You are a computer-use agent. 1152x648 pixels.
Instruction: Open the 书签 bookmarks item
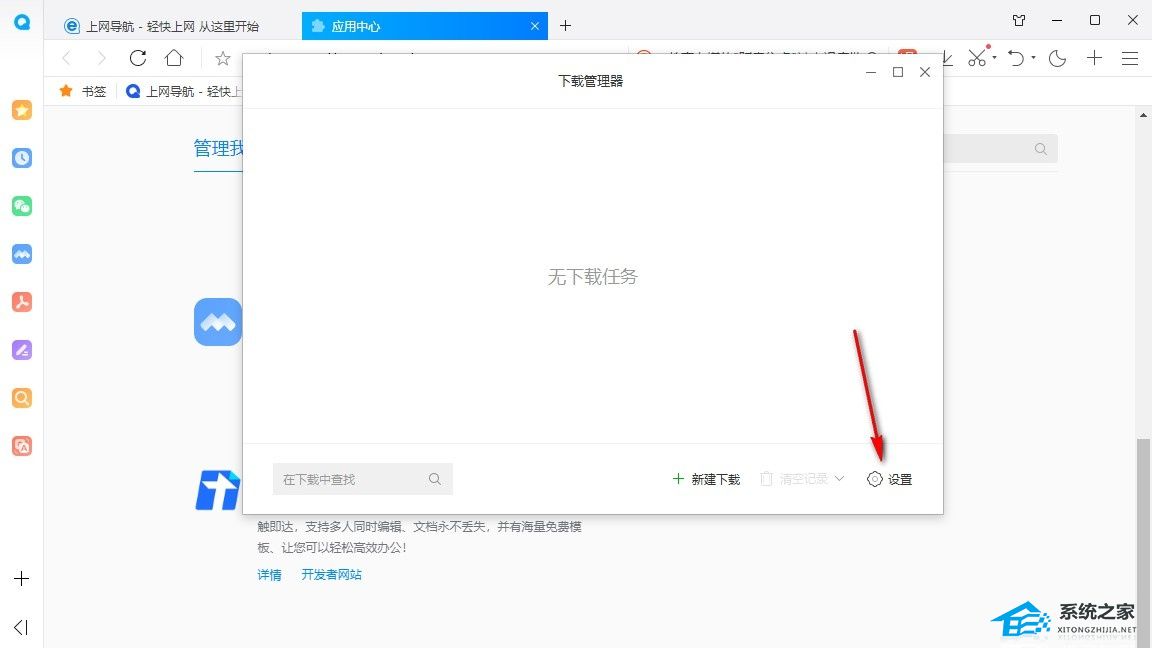pyautogui.click(x=83, y=91)
